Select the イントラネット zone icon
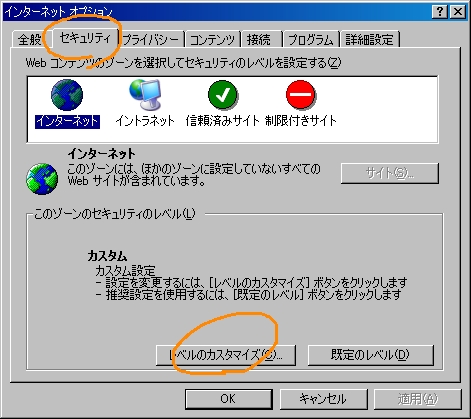The image size is (471, 419). tap(145, 95)
